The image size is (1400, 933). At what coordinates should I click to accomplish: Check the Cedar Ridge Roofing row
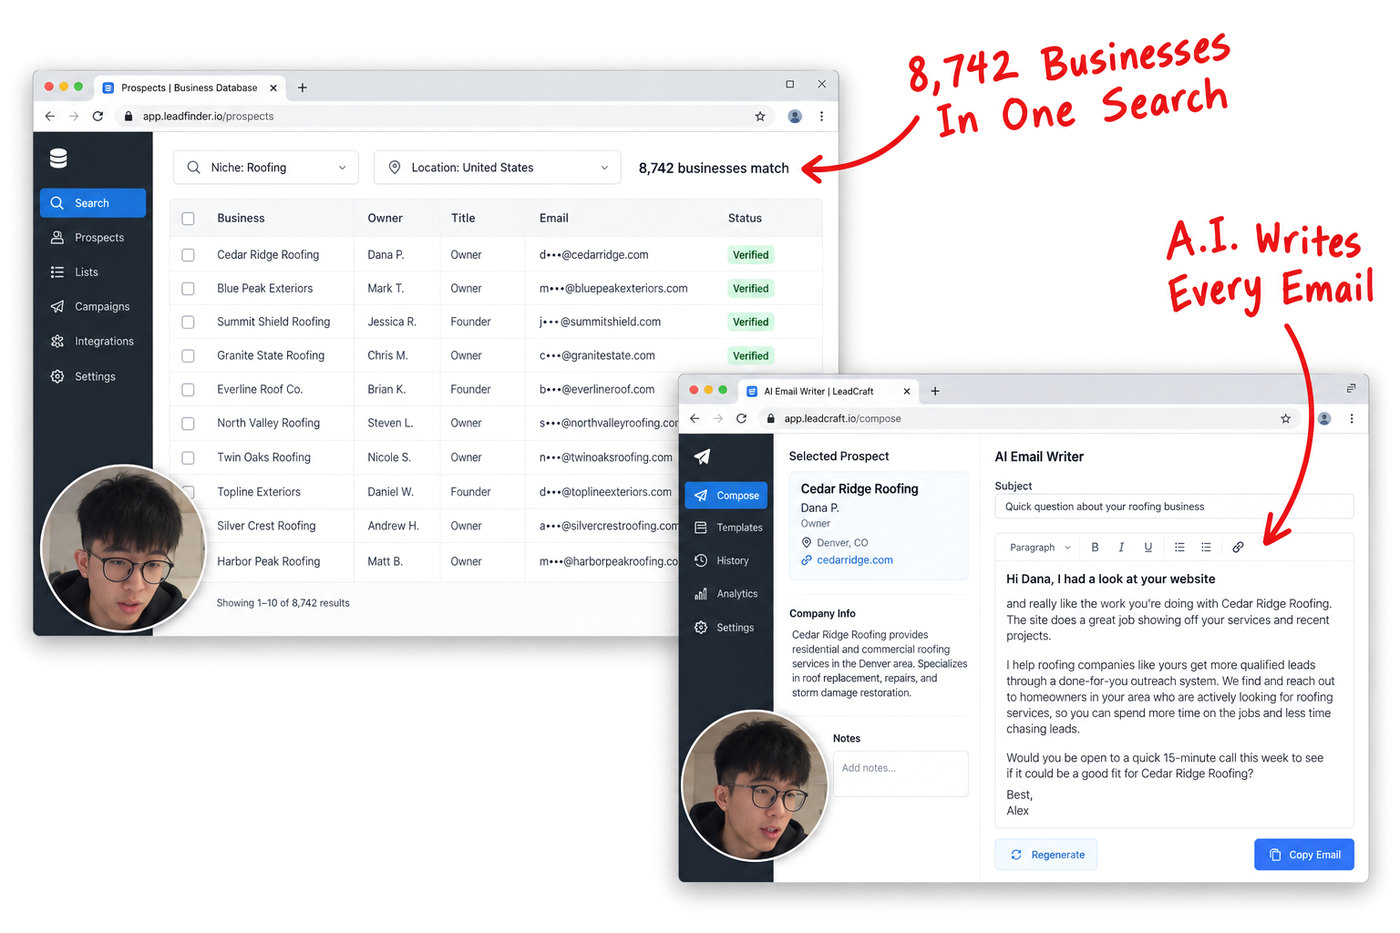(188, 255)
